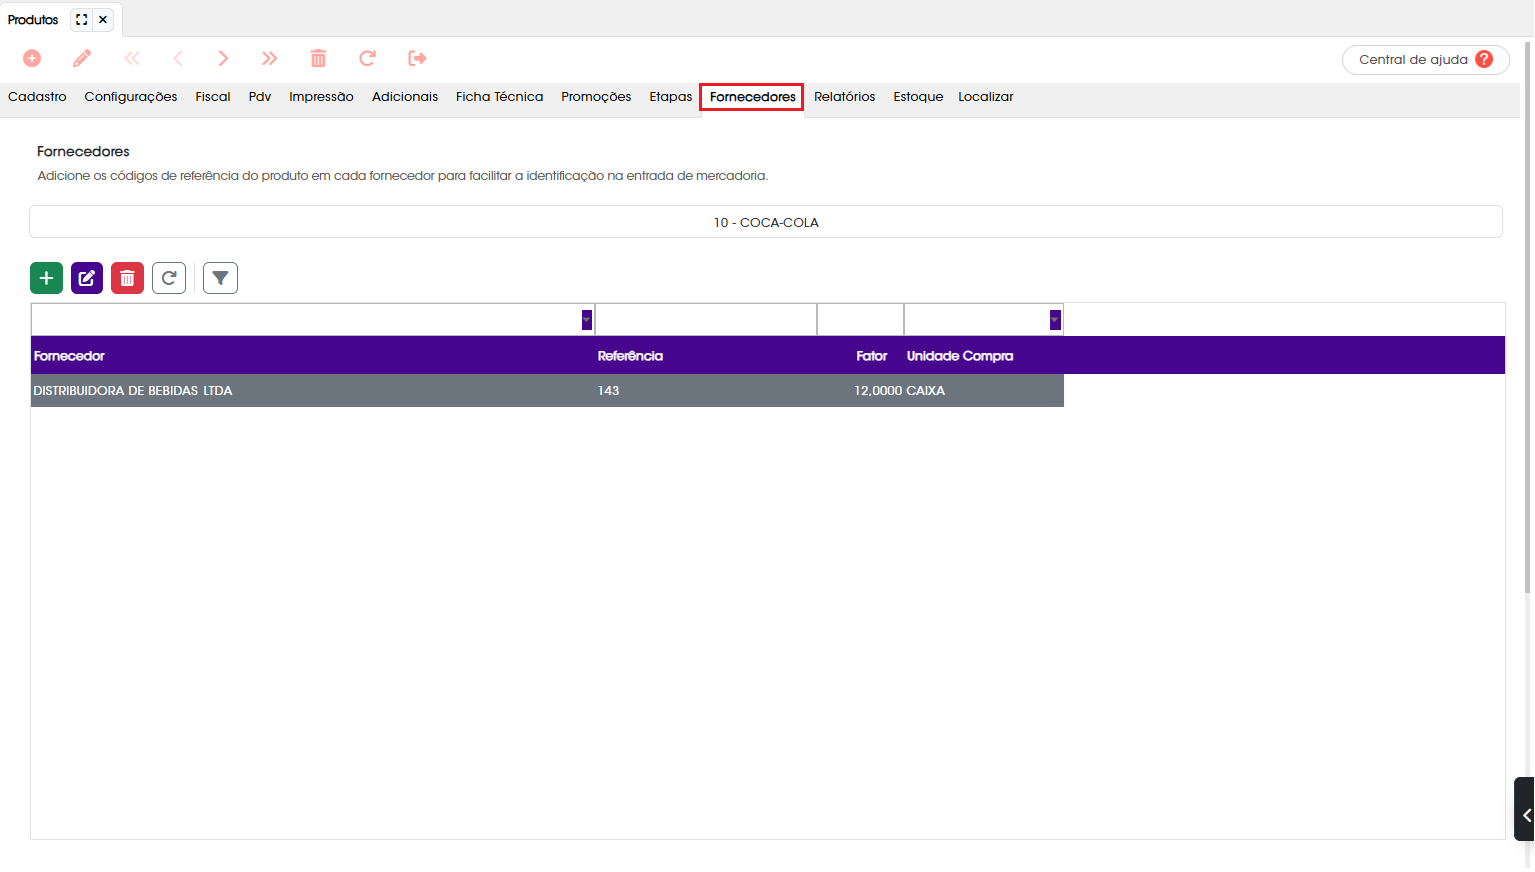The height and width of the screenshot is (872, 1535).
Task: Click reference value 143 cell
Action: tap(608, 391)
